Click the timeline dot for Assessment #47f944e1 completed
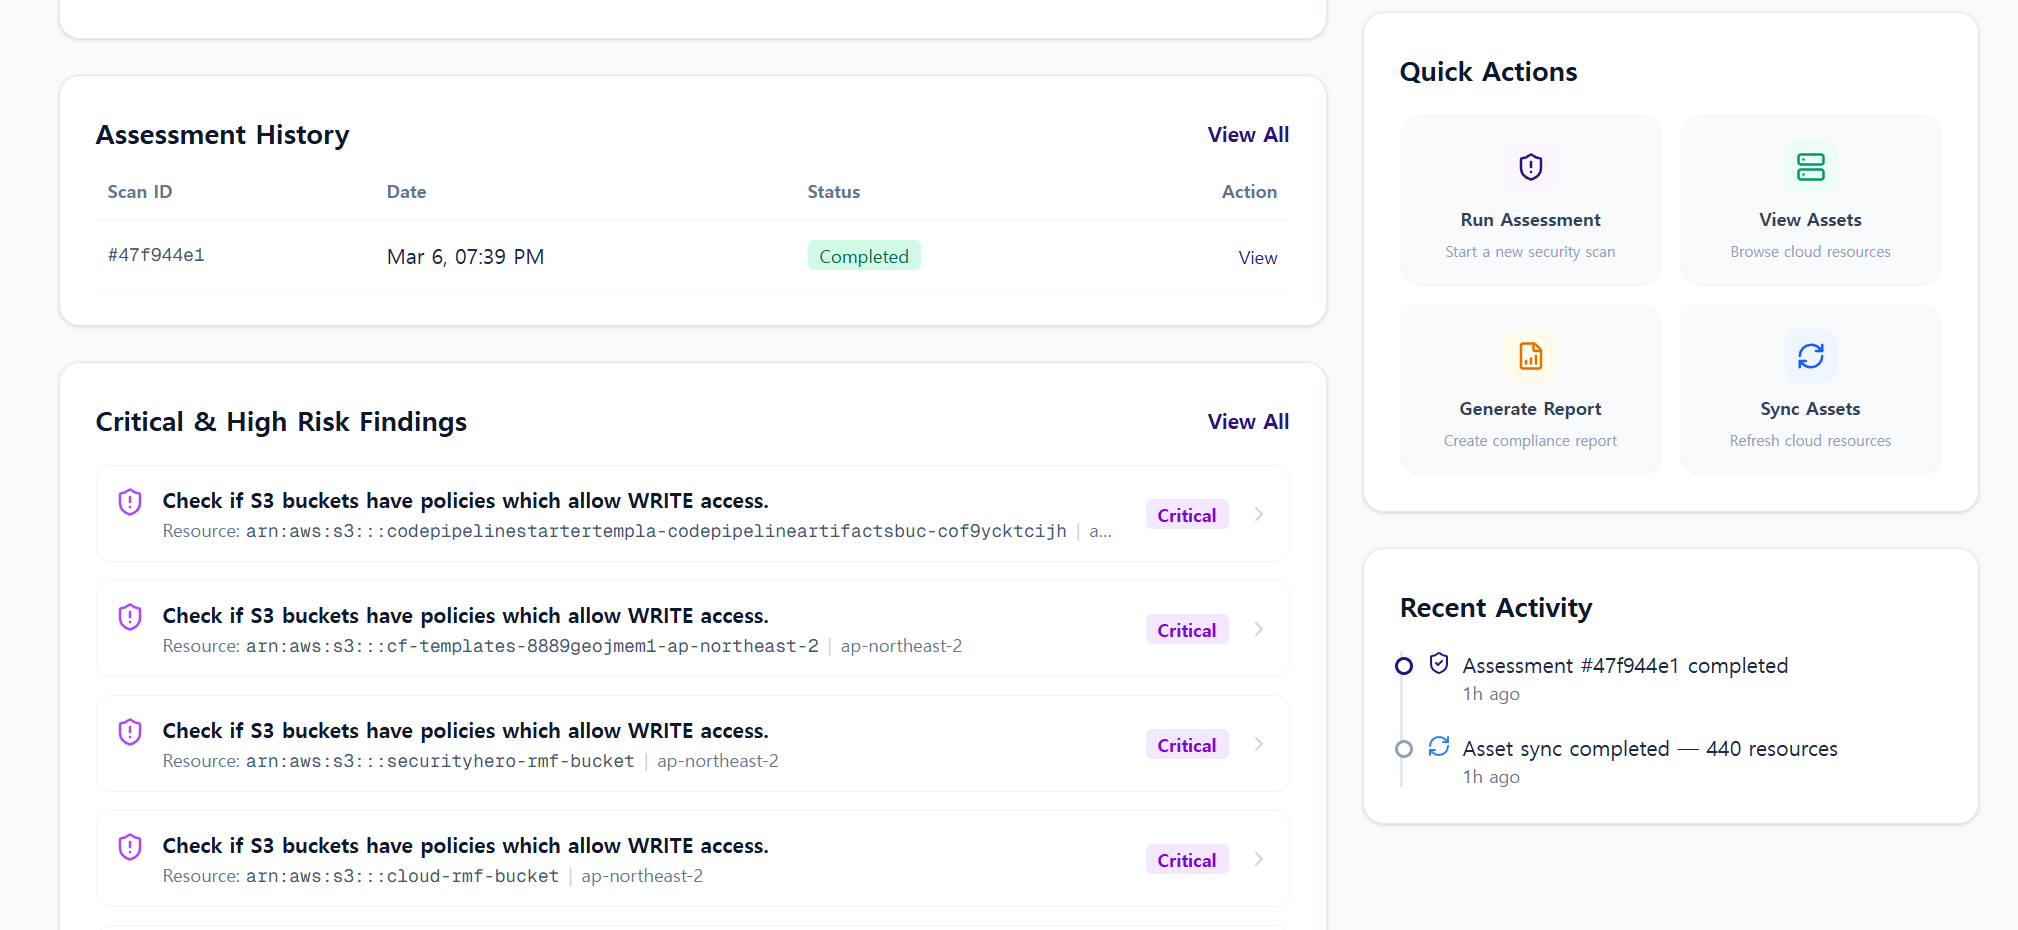Screen dimensions: 2018x930 (1404, 666)
